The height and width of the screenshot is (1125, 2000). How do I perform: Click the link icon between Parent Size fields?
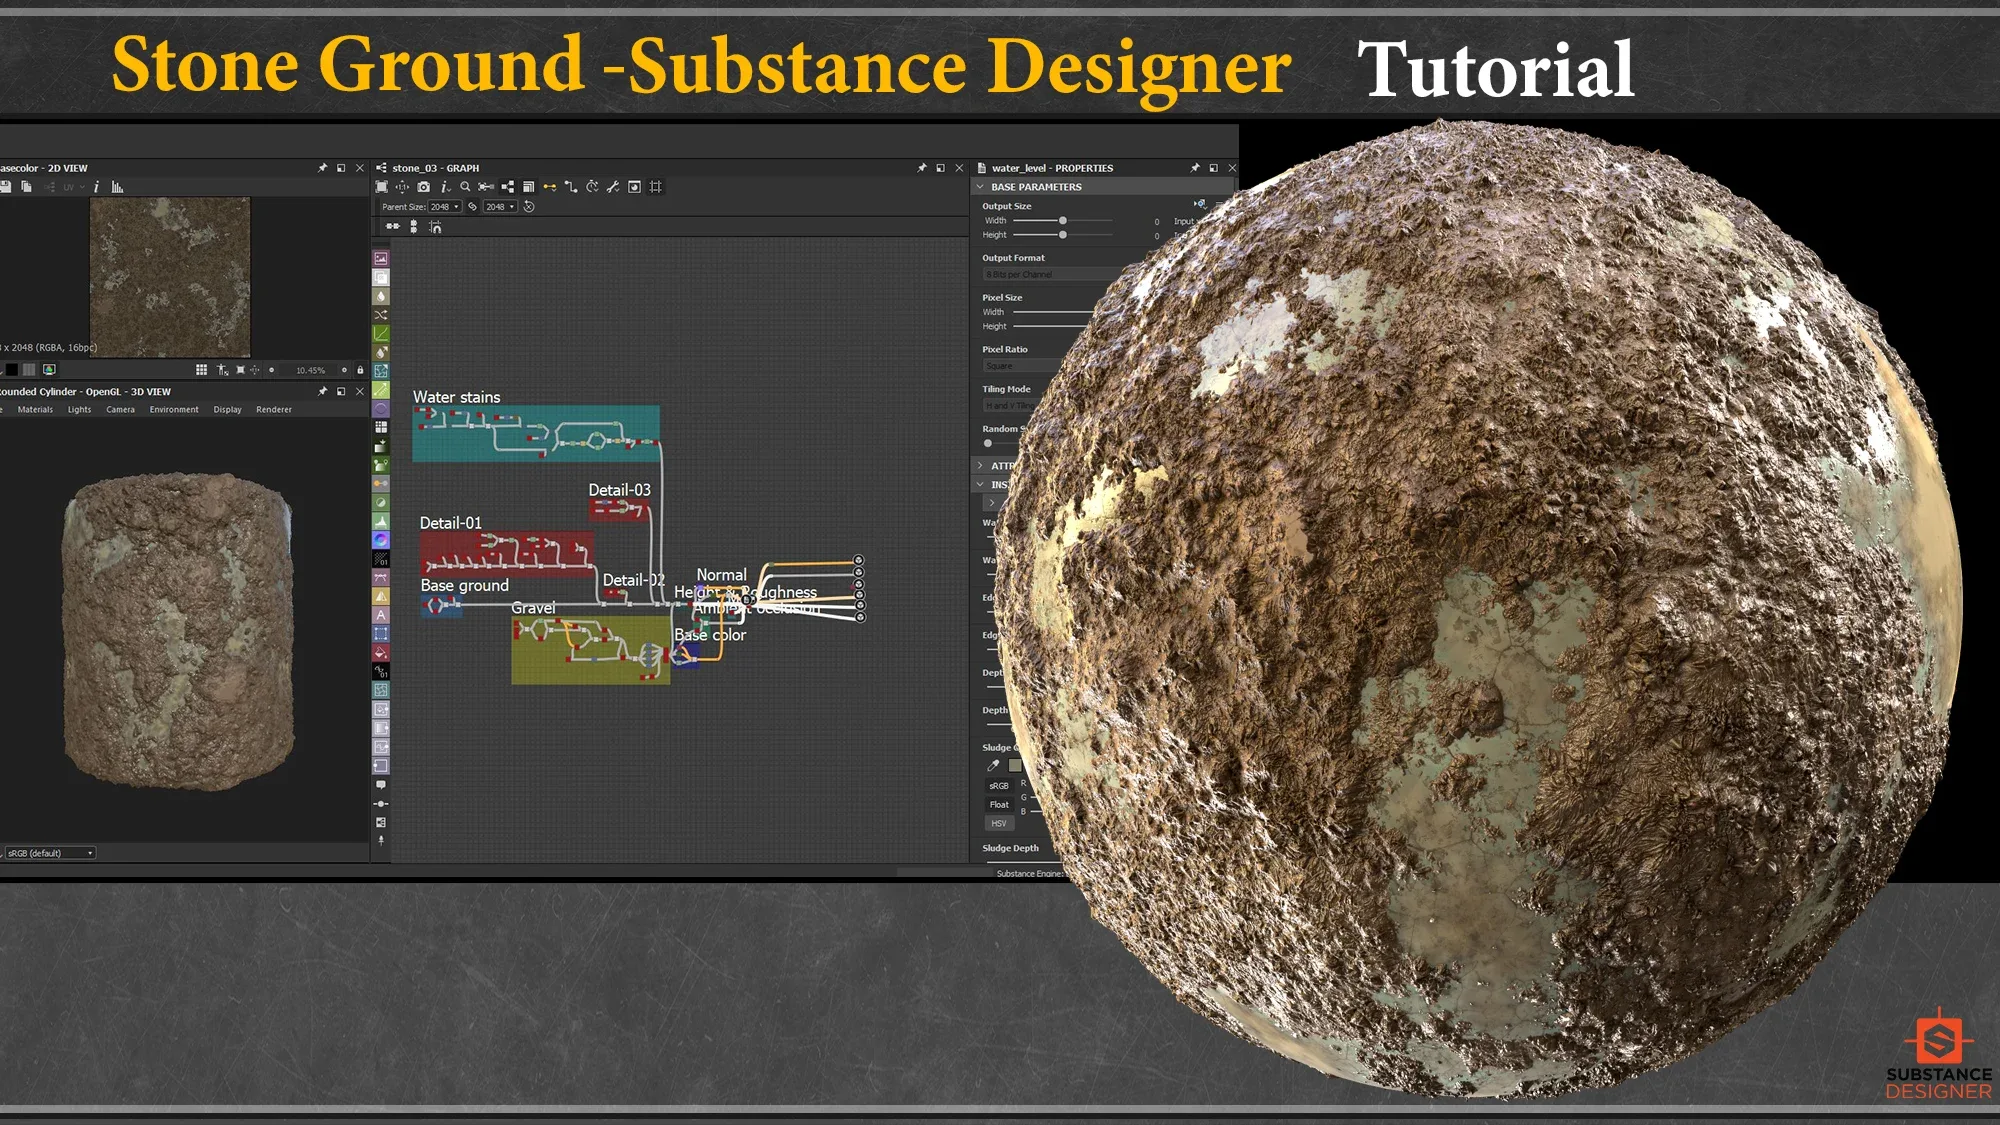click(473, 207)
